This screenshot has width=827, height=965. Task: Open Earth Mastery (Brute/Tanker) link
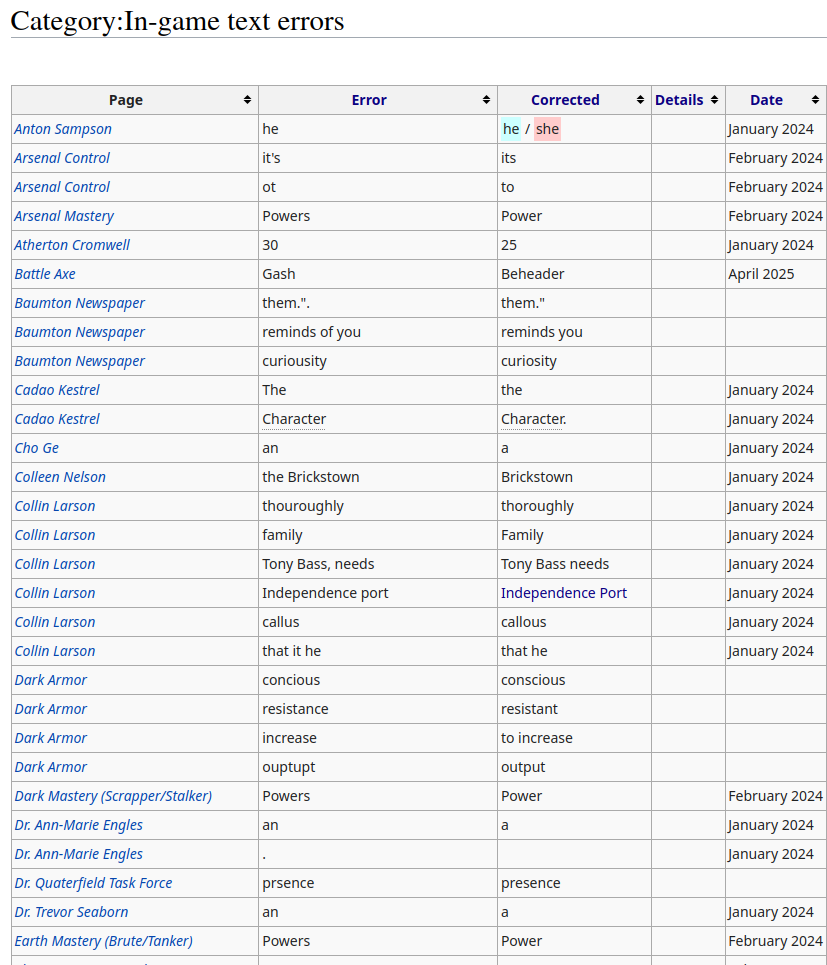coord(103,941)
